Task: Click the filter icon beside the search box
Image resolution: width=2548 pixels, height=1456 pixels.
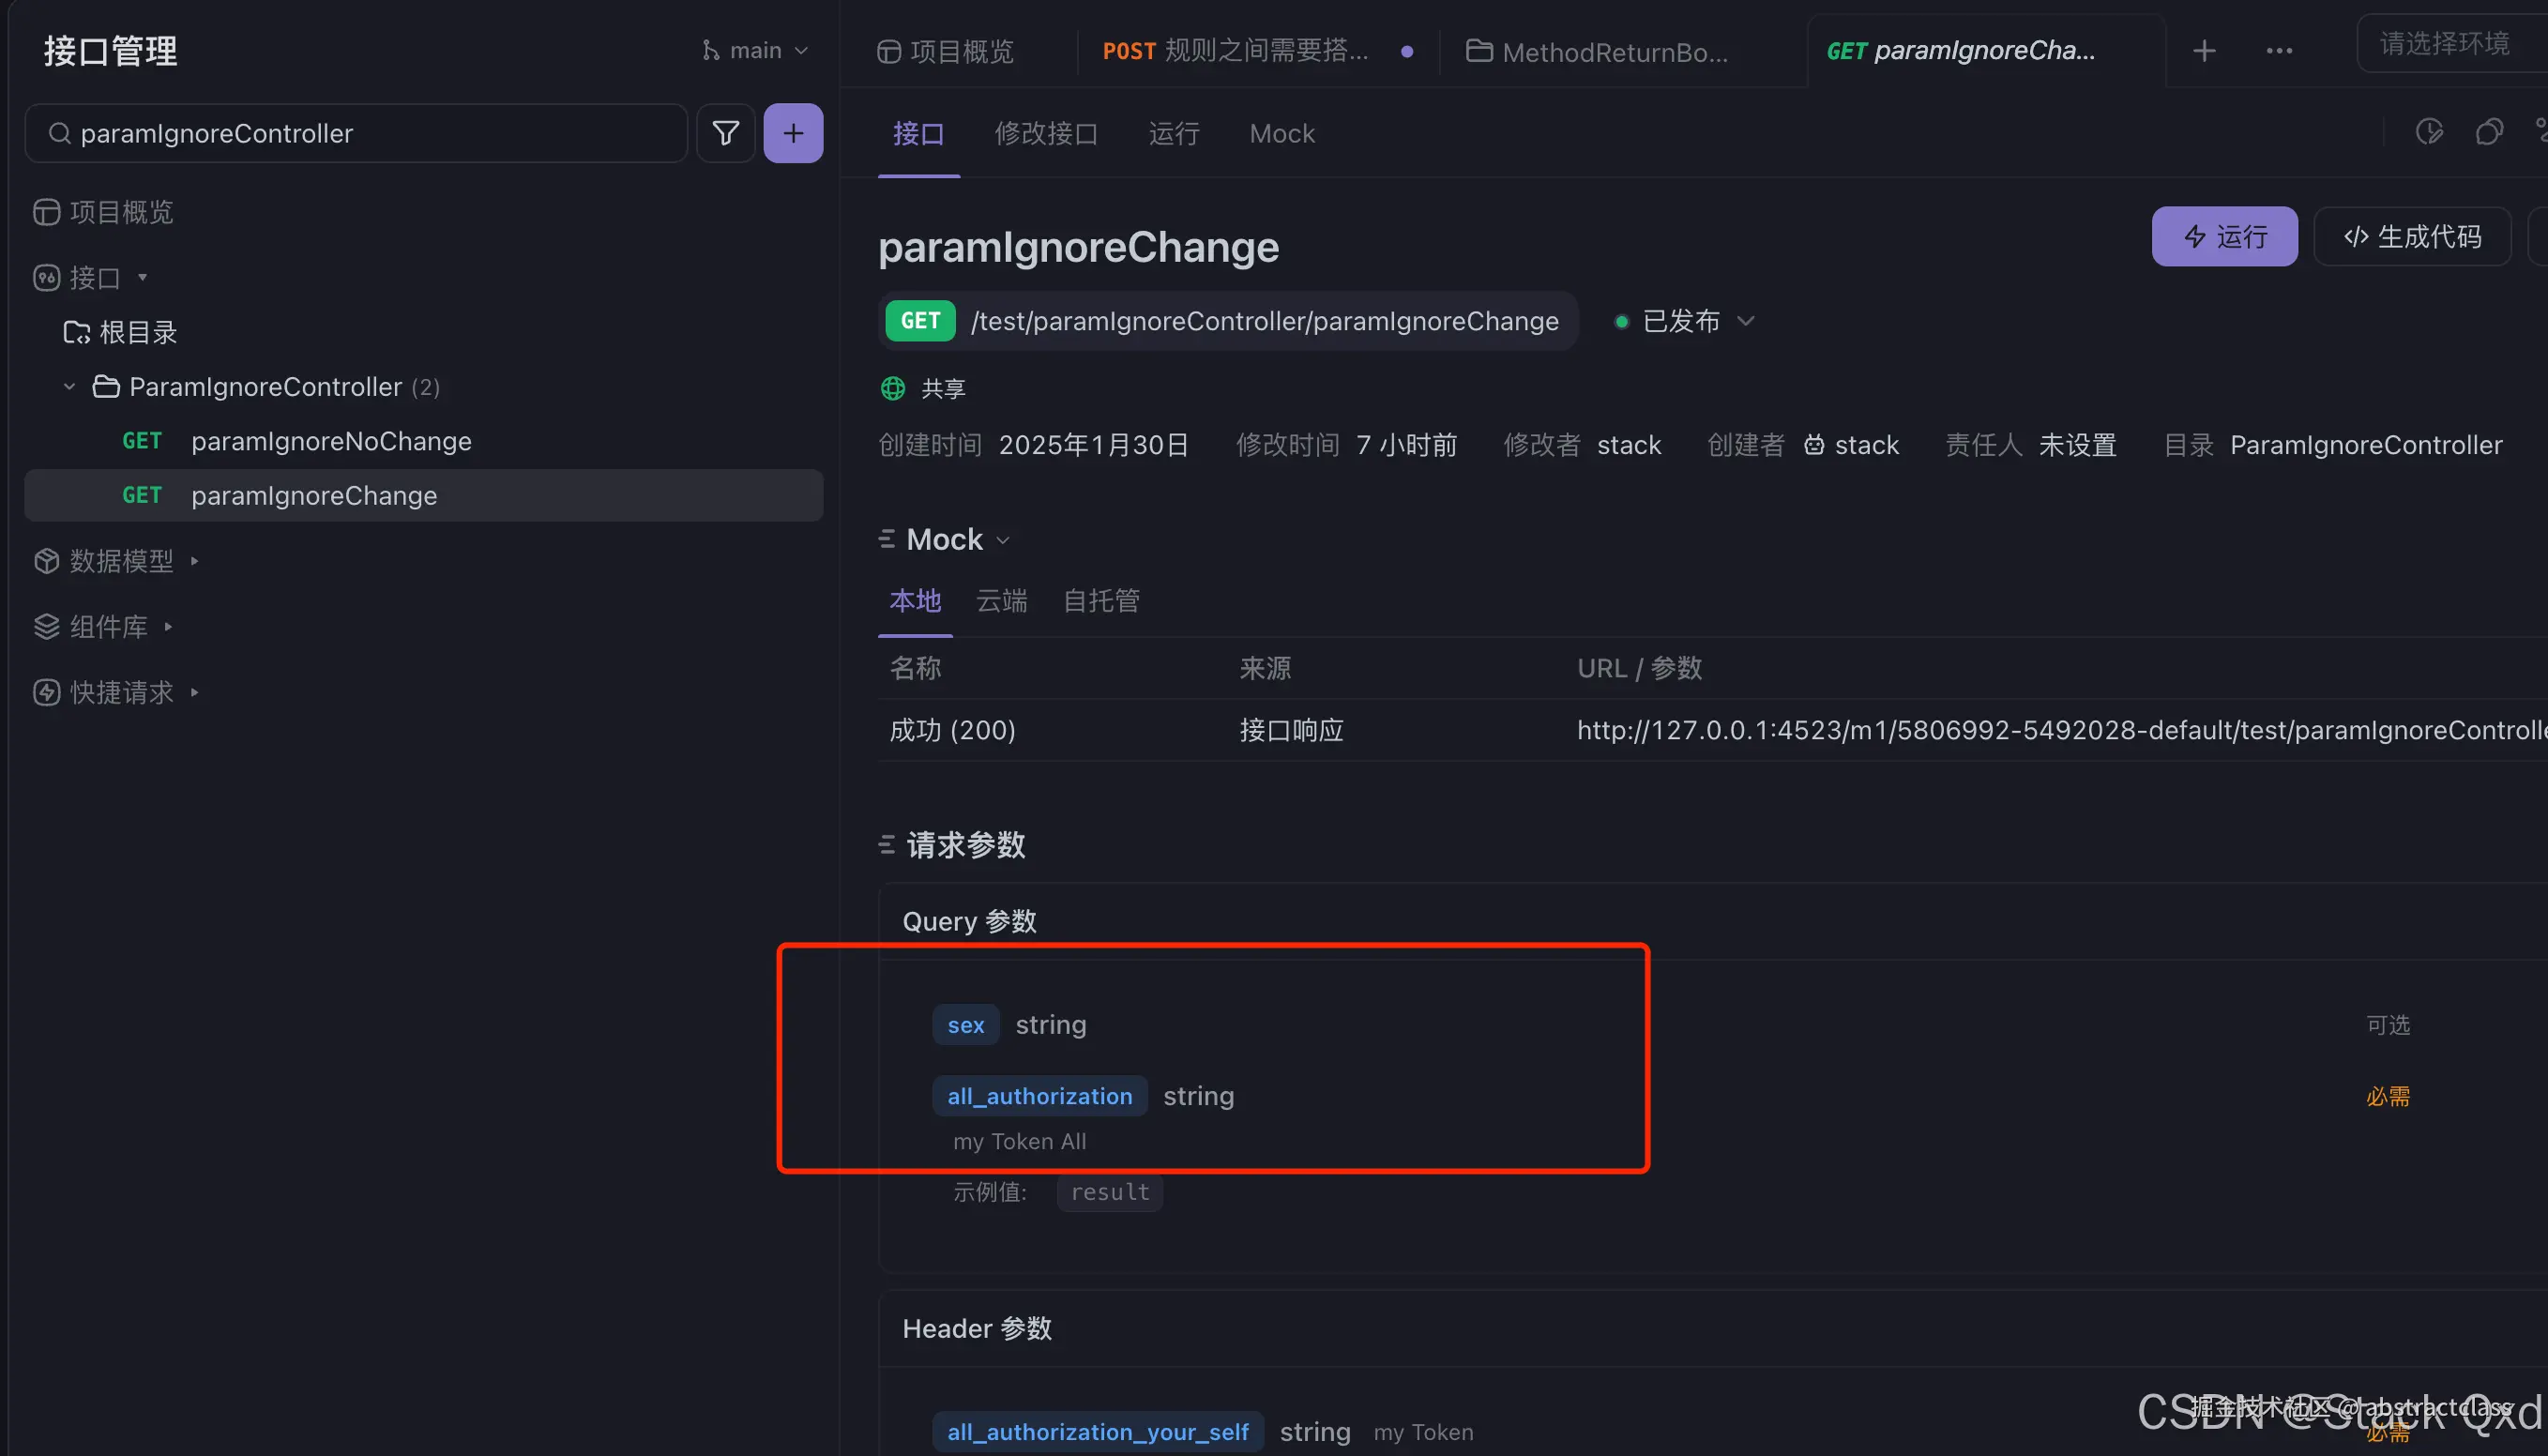Action: coord(725,132)
